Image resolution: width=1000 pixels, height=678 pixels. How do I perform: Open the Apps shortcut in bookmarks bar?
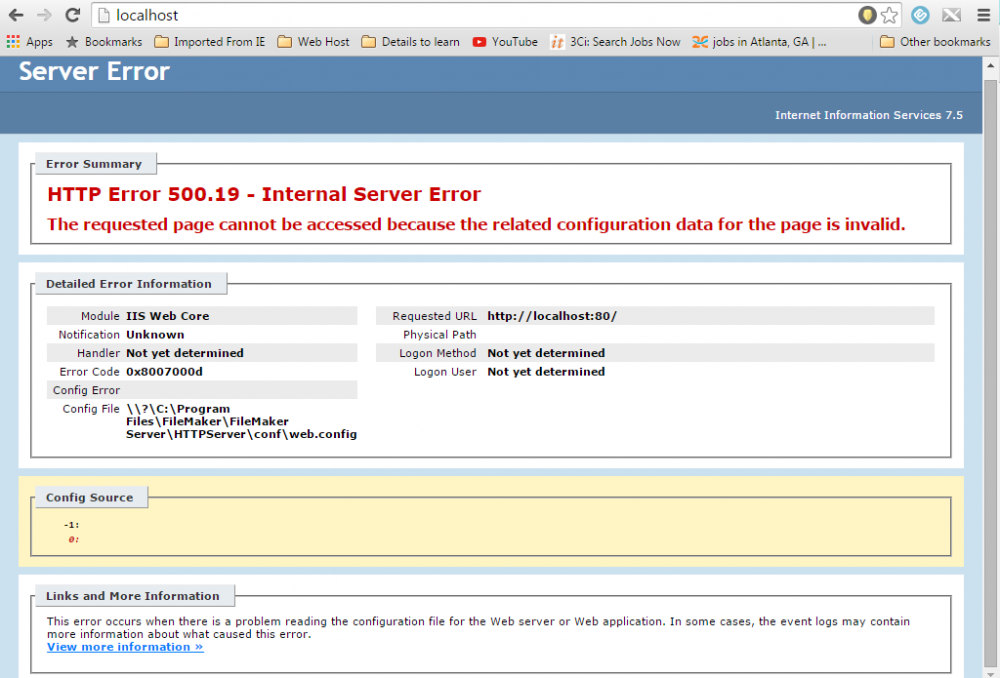pos(29,42)
